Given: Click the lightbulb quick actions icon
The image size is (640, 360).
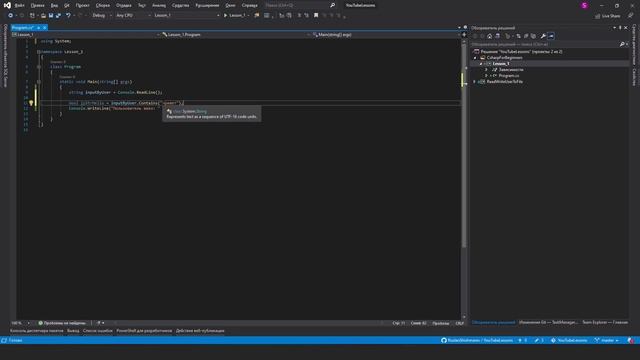Looking at the screenshot, I should [31, 103].
